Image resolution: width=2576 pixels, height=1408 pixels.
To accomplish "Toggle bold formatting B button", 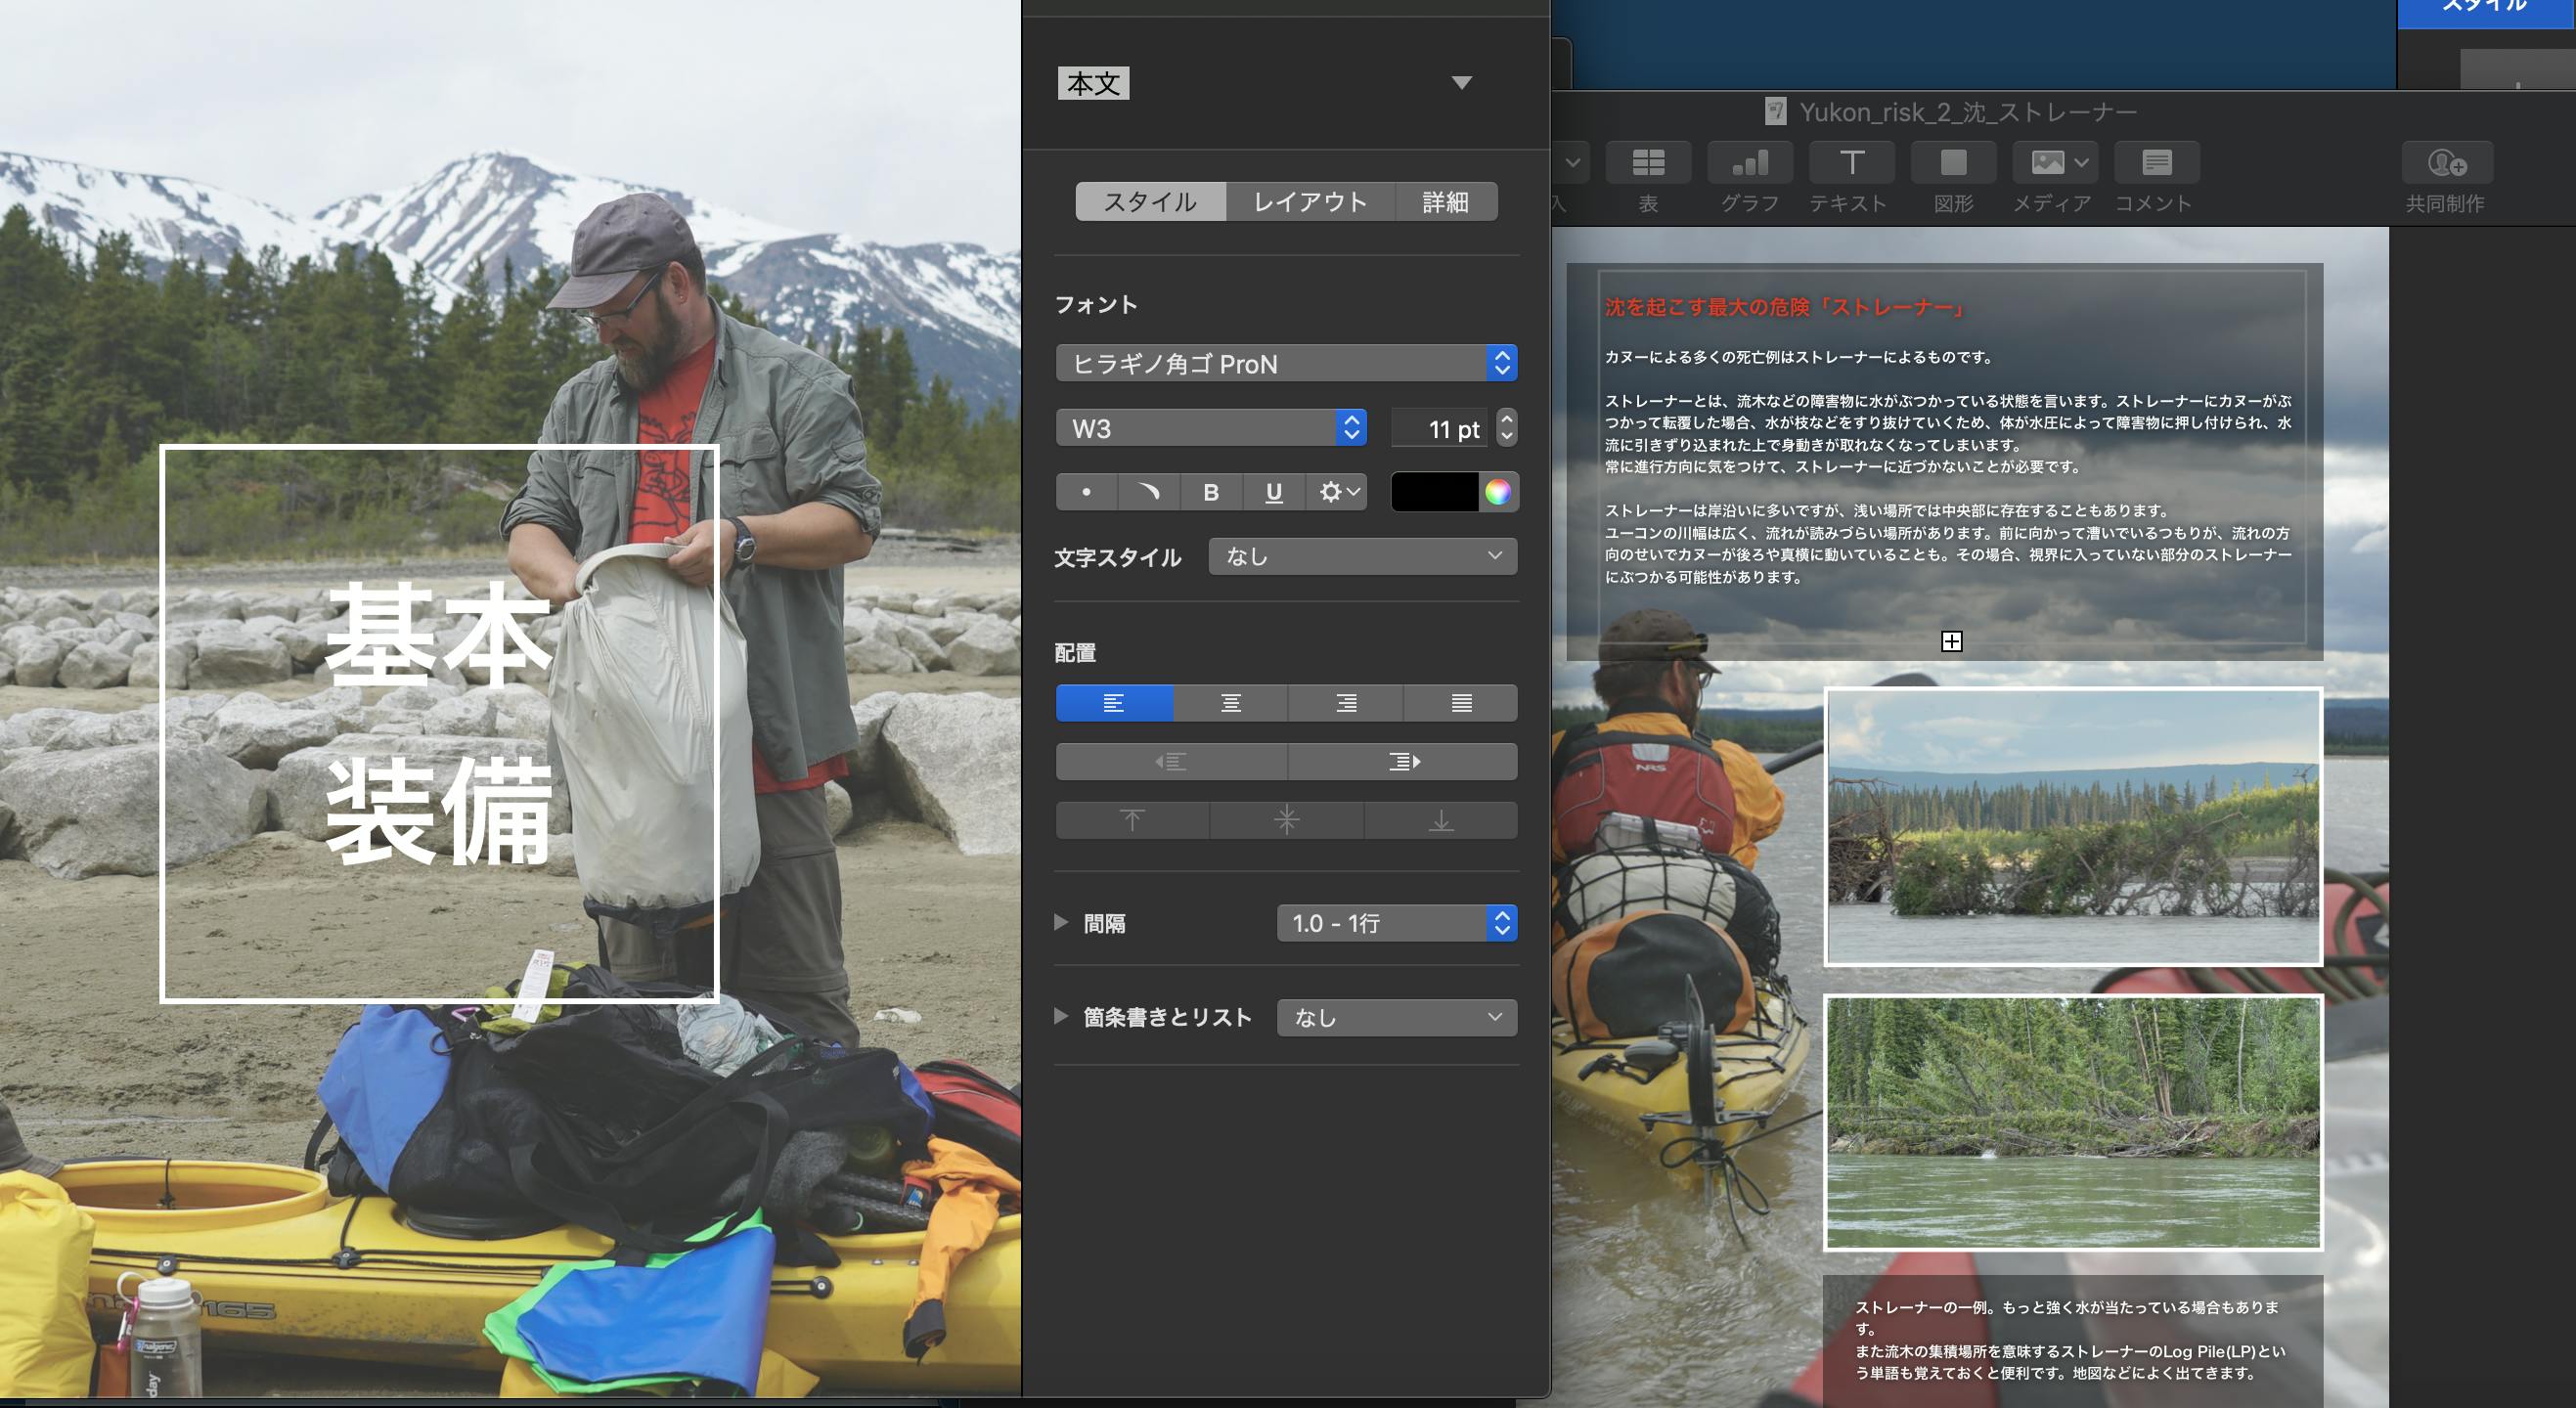I will (x=1211, y=492).
